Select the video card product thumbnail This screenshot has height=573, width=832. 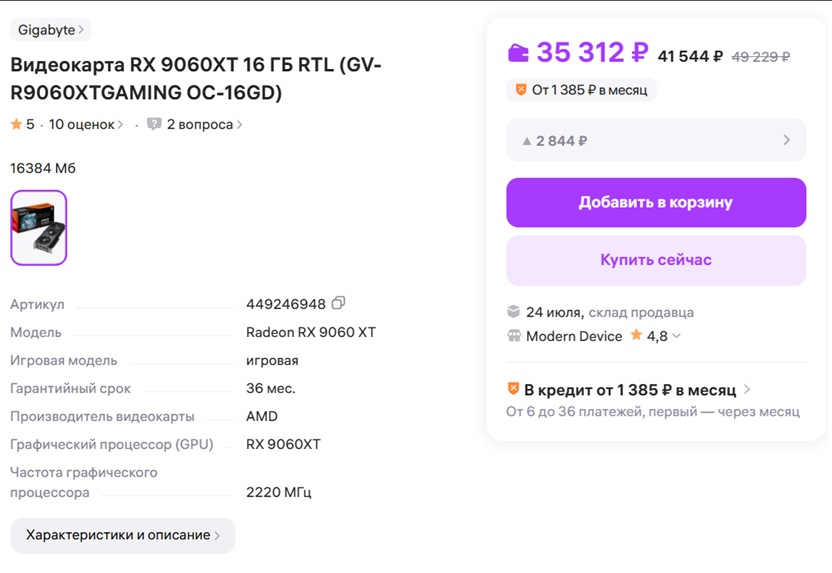[x=39, y=228]
